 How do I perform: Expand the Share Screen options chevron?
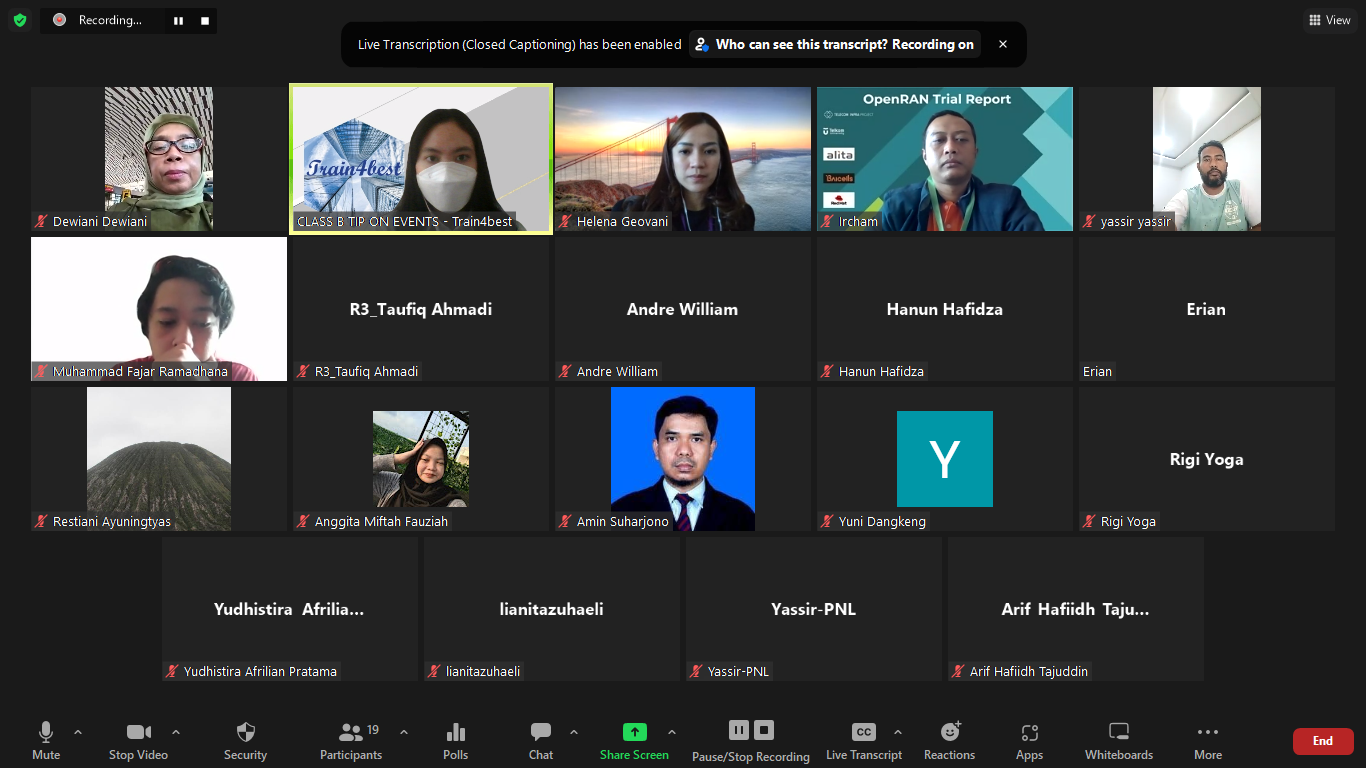(x=672, y=732)
